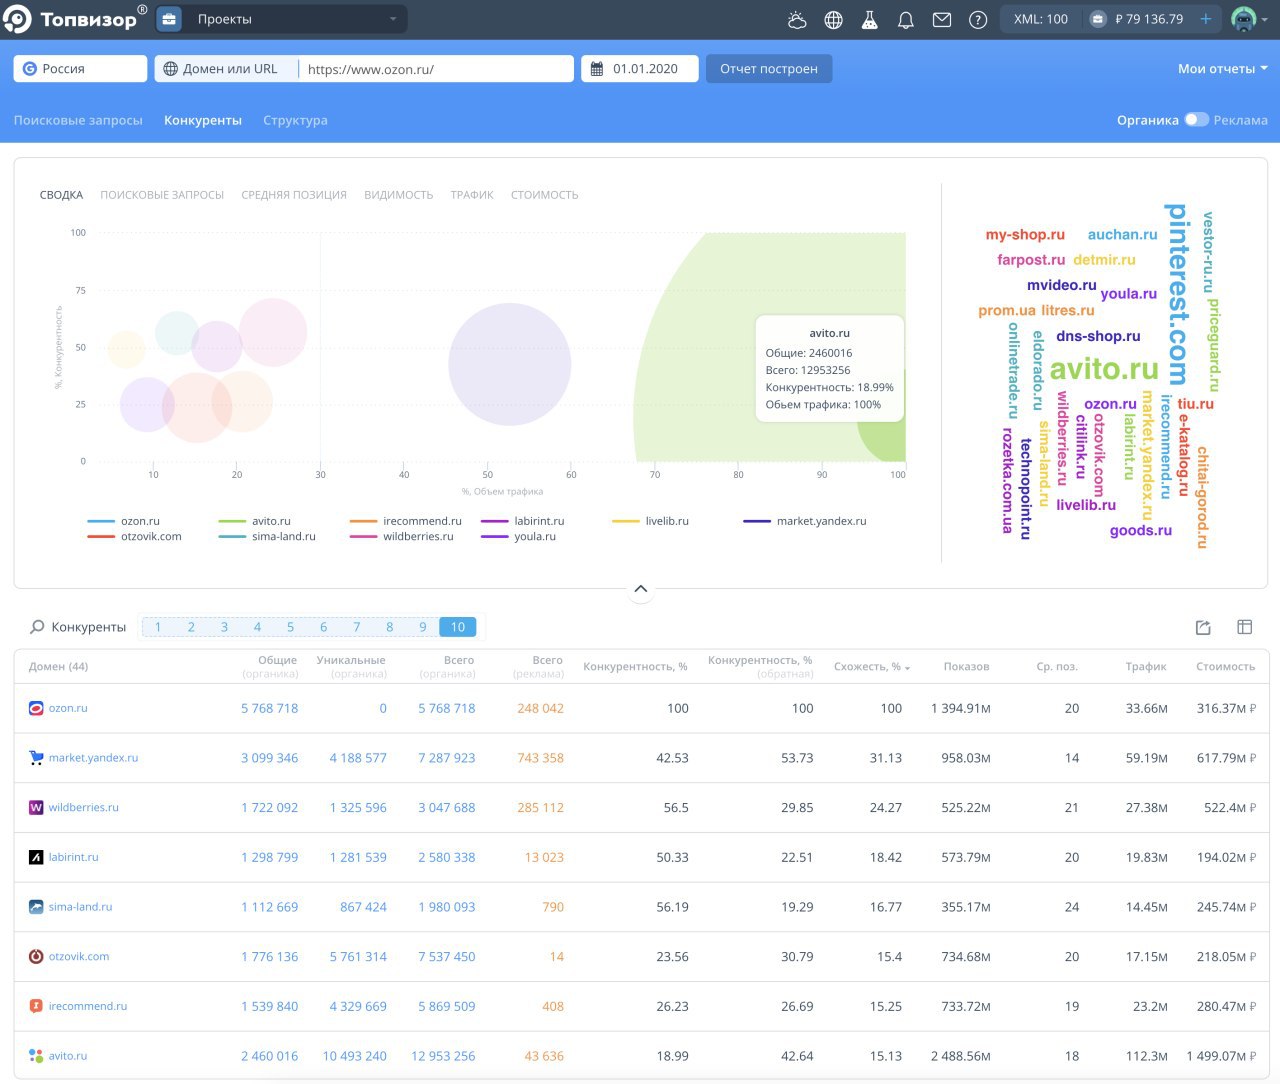
Task: Click the globe icon in top bar
Action: coord(833,19)
